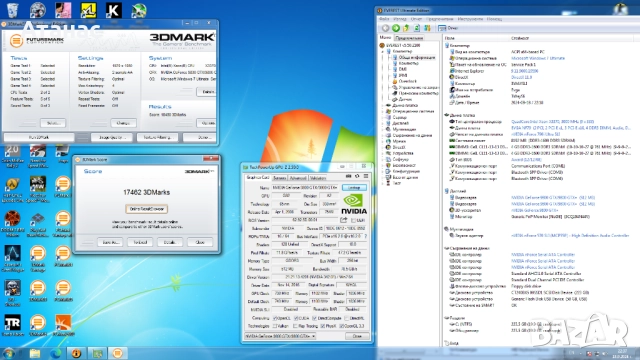Toggle the CUDA checkbox in GPU-Z
This screenshot has height=360, width=640.
click(x=296, y=318)
